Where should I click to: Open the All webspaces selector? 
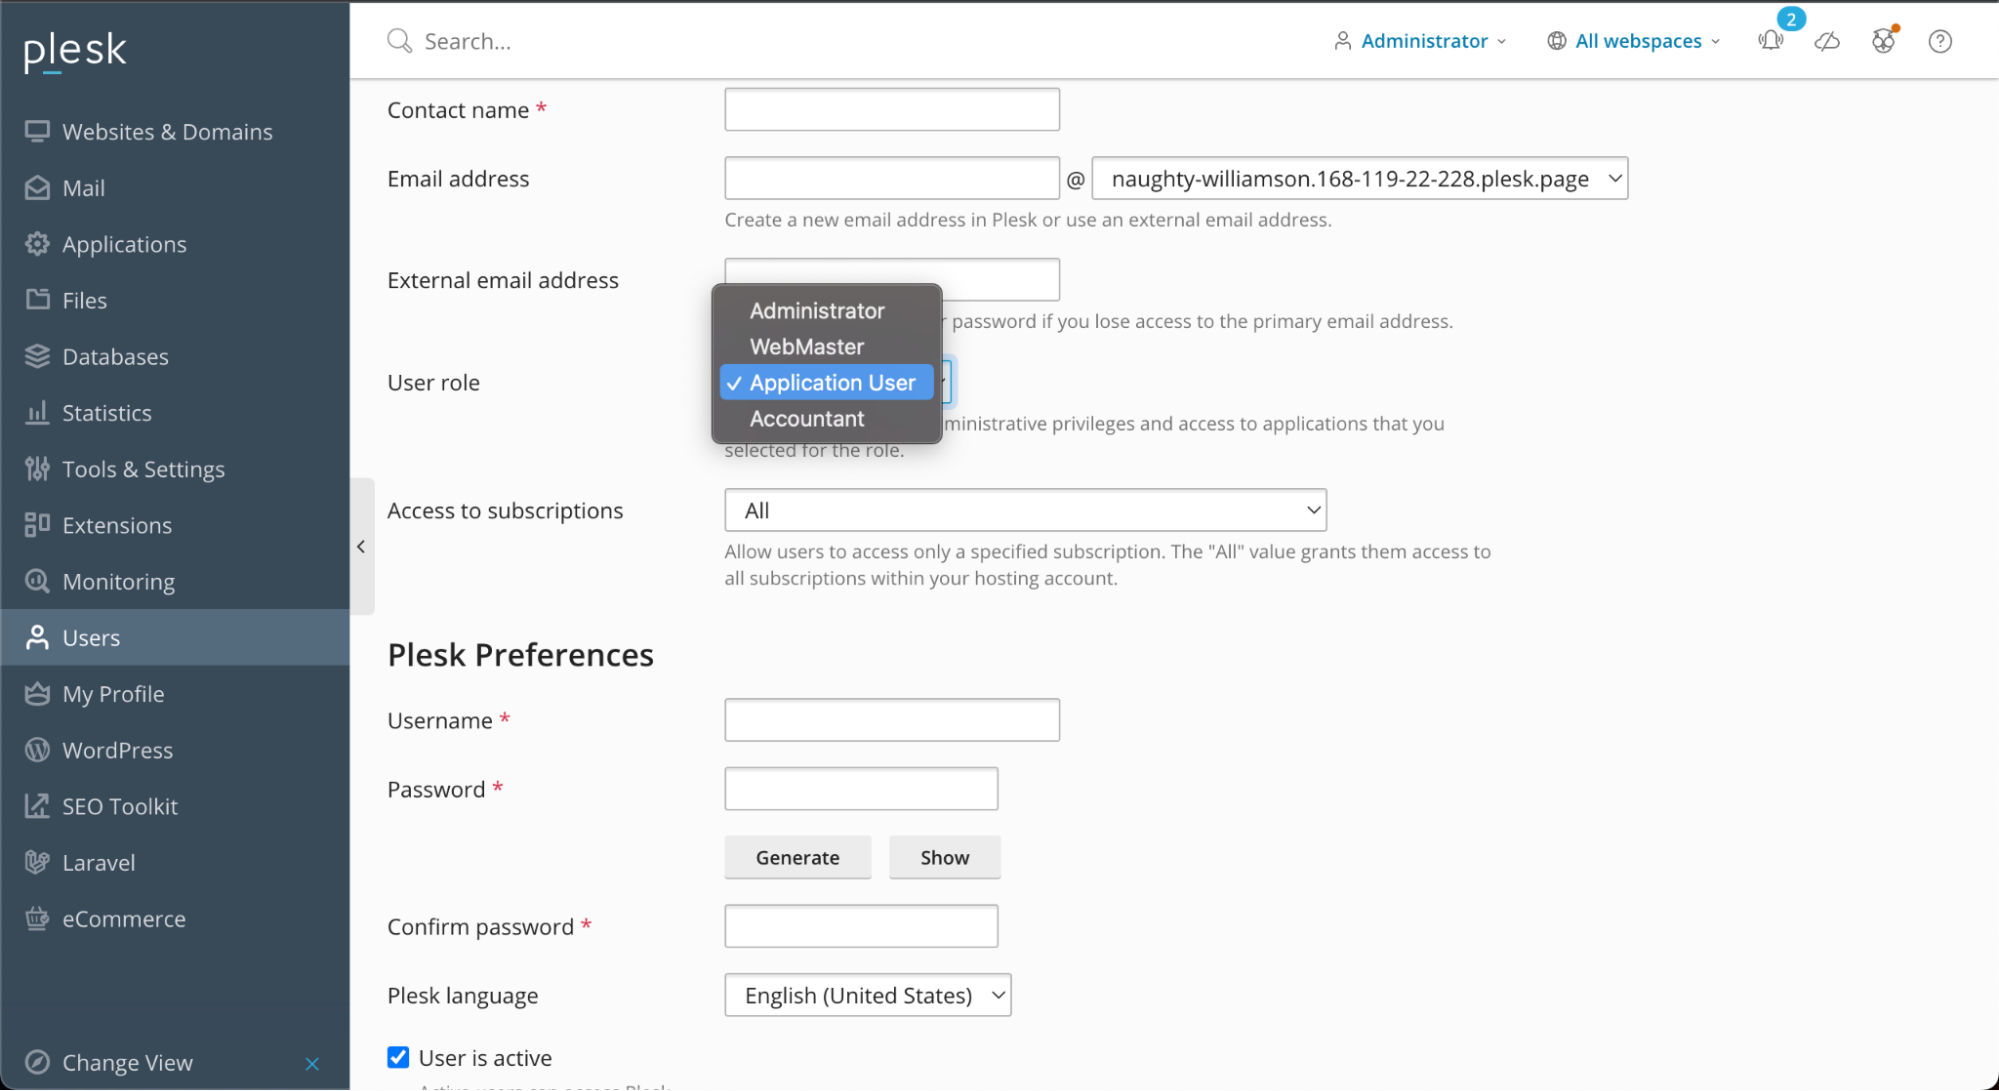click(1633, 41)
